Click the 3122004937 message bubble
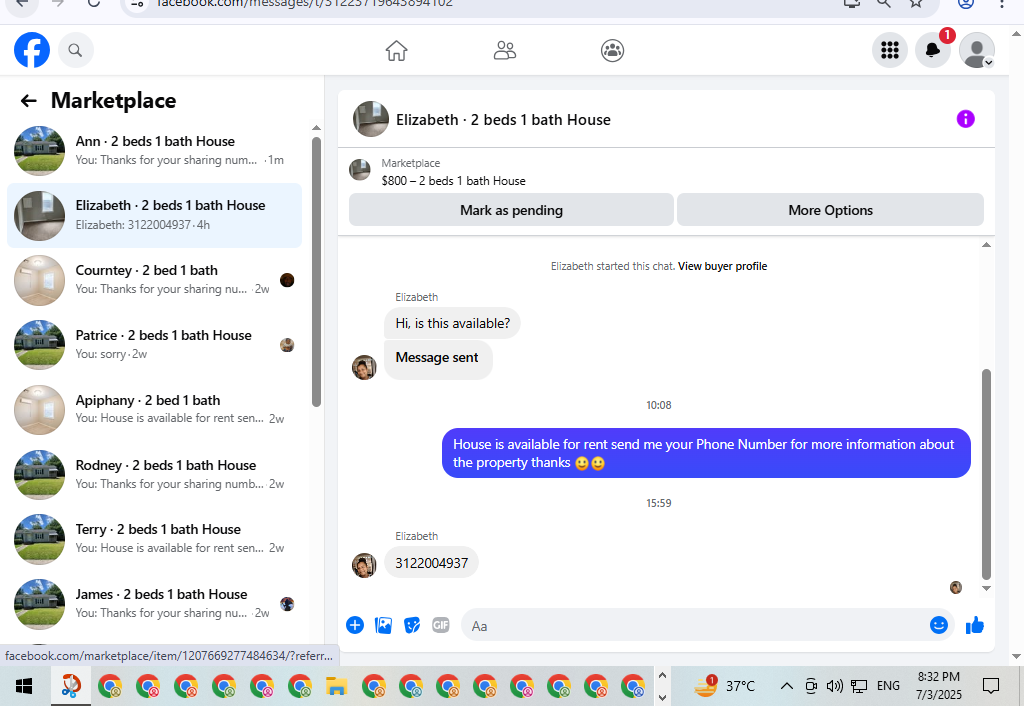This screenshot has height=706, width=1024. 431,562
